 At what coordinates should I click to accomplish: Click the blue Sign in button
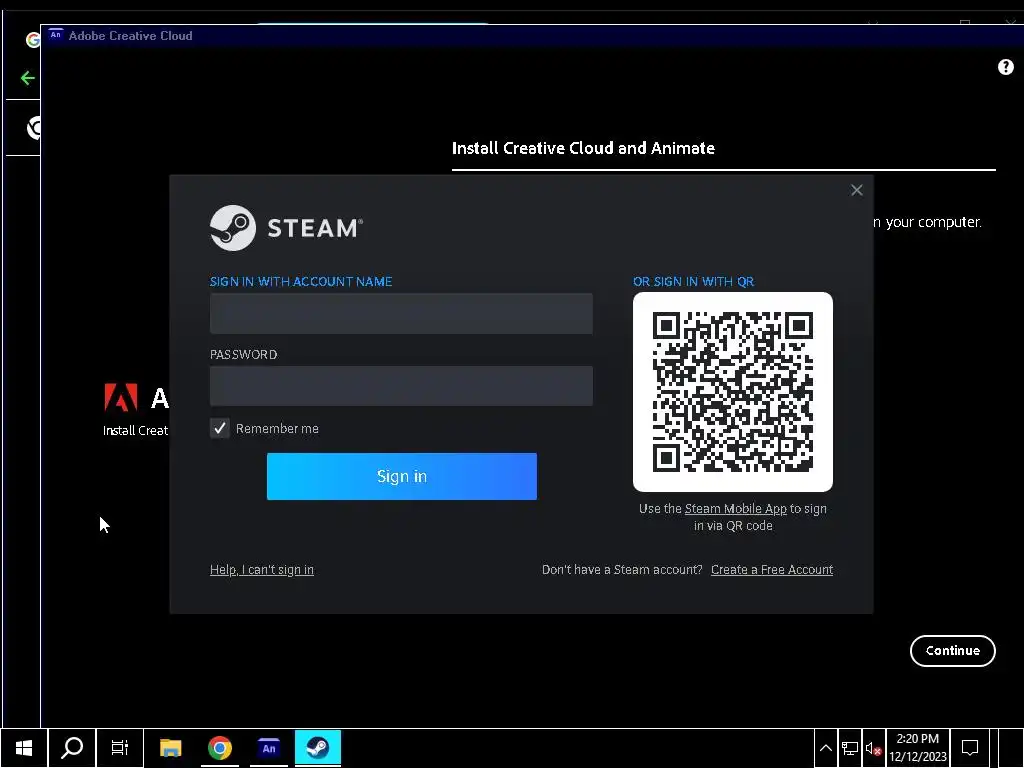402,476
